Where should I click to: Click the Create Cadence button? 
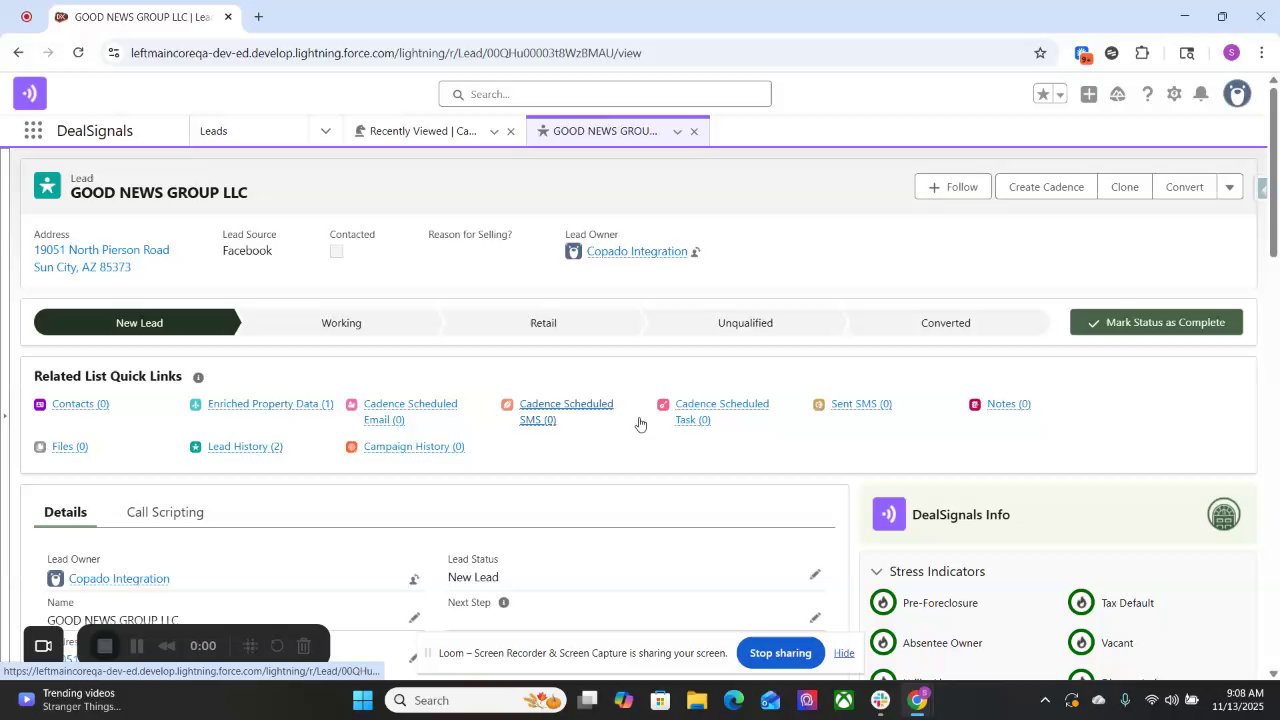1046,187
